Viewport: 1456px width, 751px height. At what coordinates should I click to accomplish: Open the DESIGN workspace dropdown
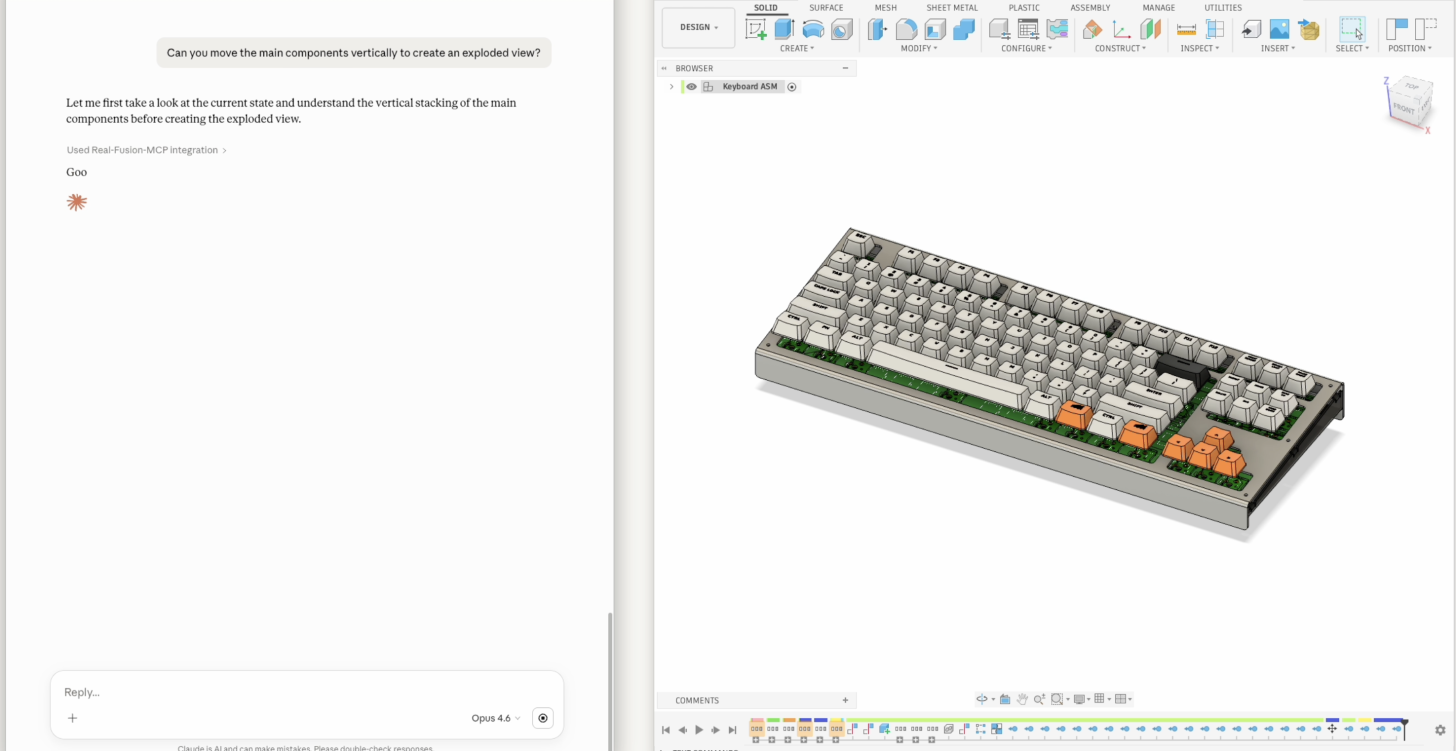(698, 27)
